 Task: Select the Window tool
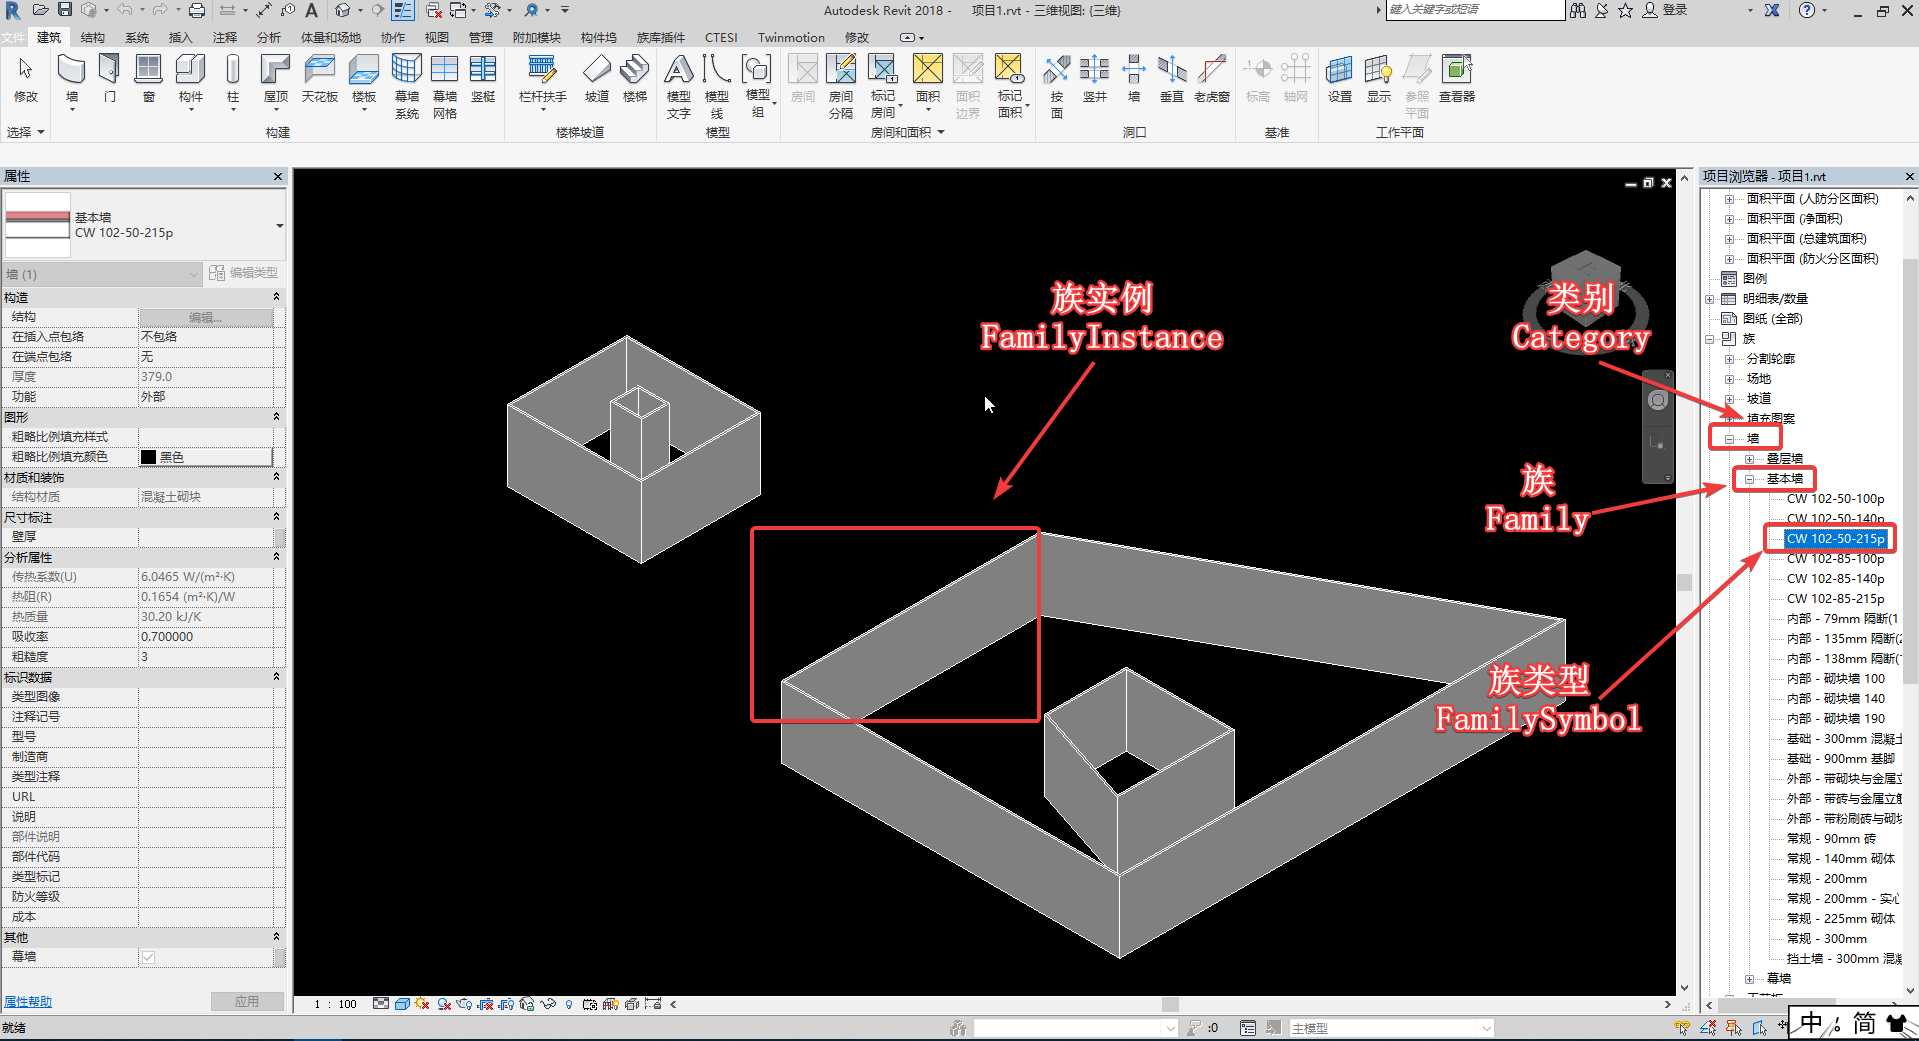coord(148,80)
